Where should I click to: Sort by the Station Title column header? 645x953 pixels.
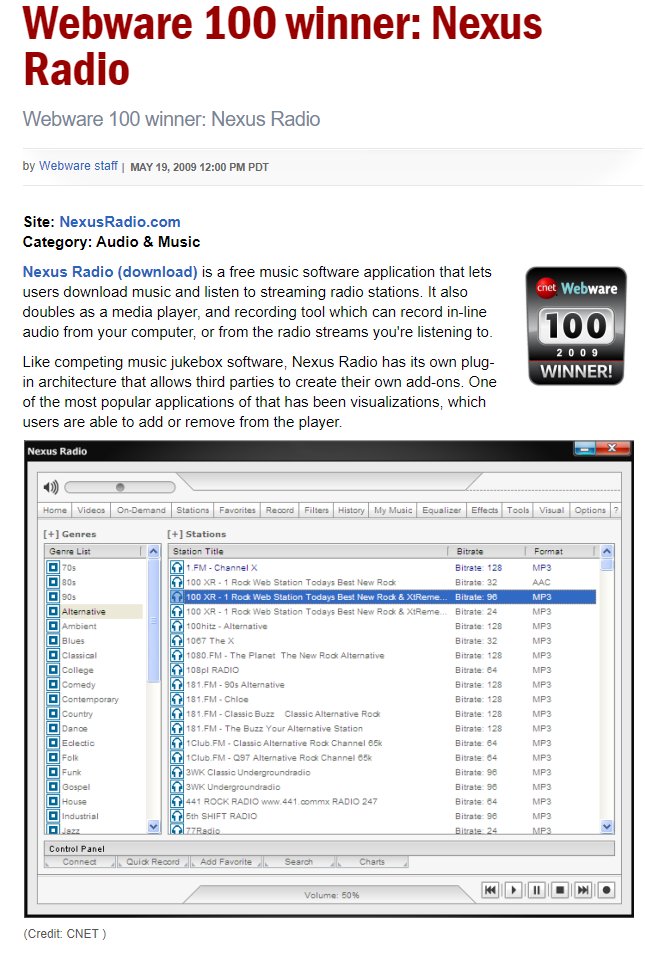coord(308,551)
